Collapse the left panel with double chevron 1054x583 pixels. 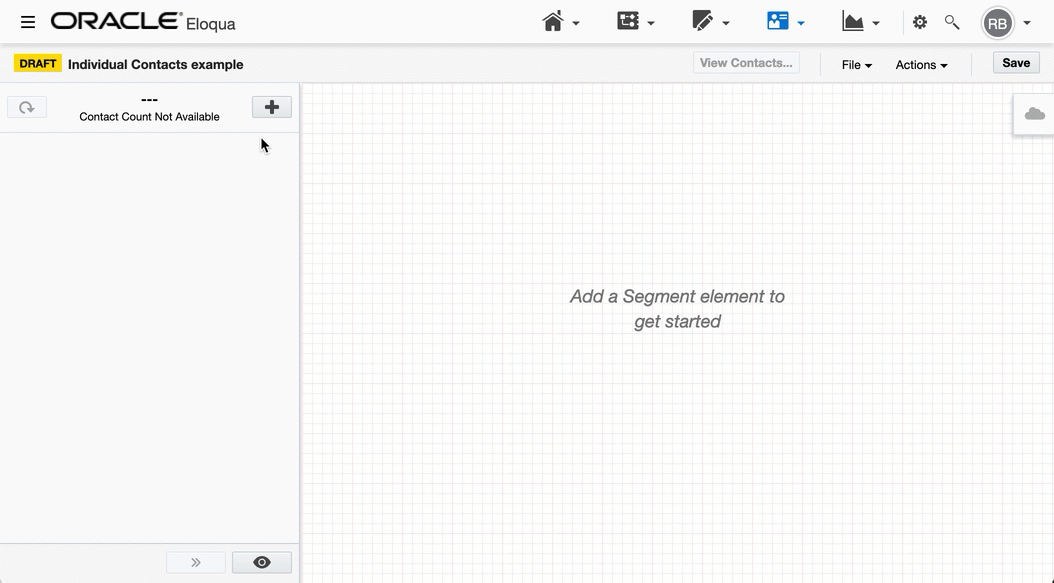point(196,562)
